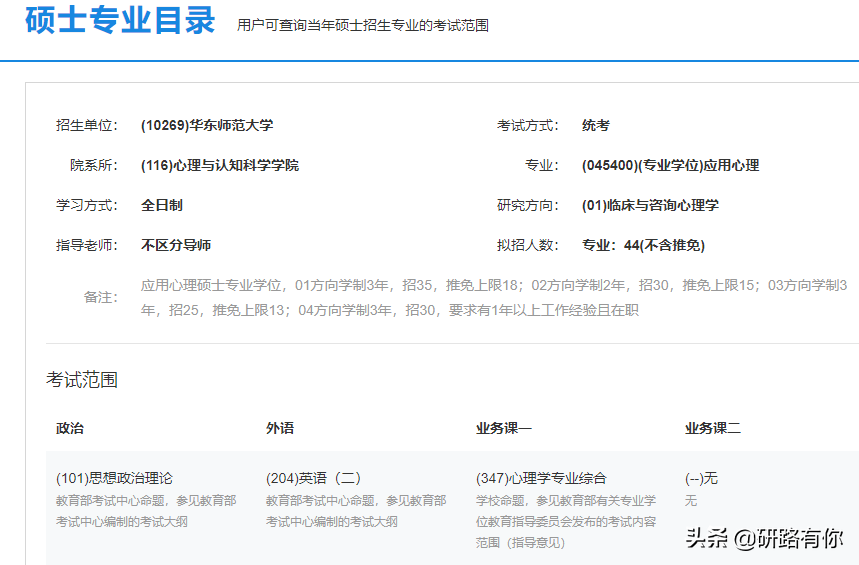Screen dimensions: 859x565
Task: Click the 拟招人数 label
Action: [528, 246]
